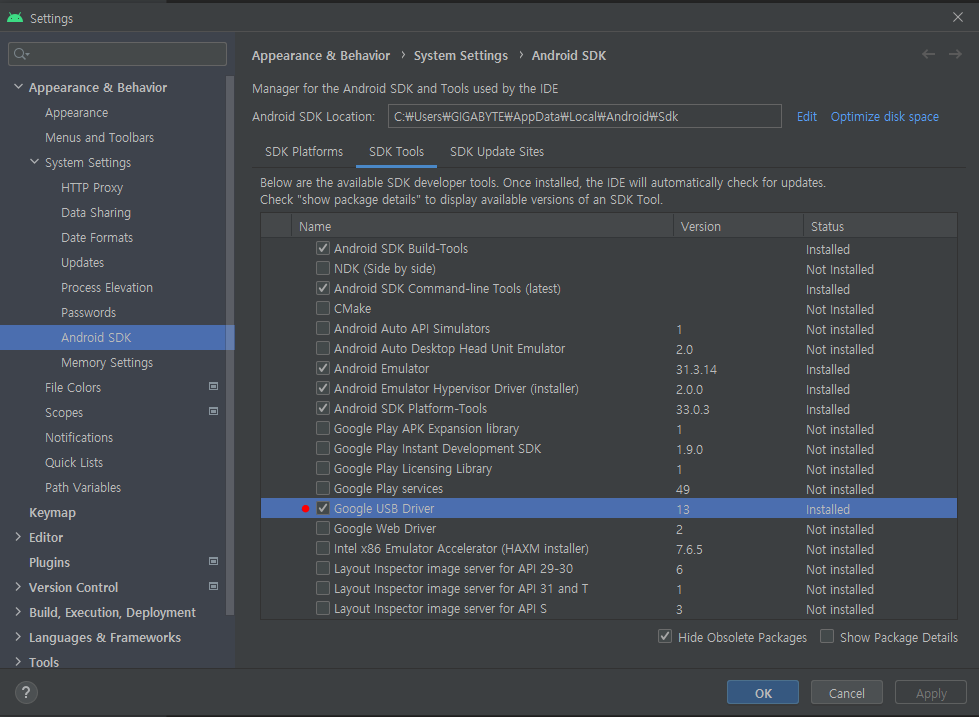This screenshot has height=717, width=979.
Task: Toggle Google USB Driver checkbox
Action: click(x=323, y=508)
